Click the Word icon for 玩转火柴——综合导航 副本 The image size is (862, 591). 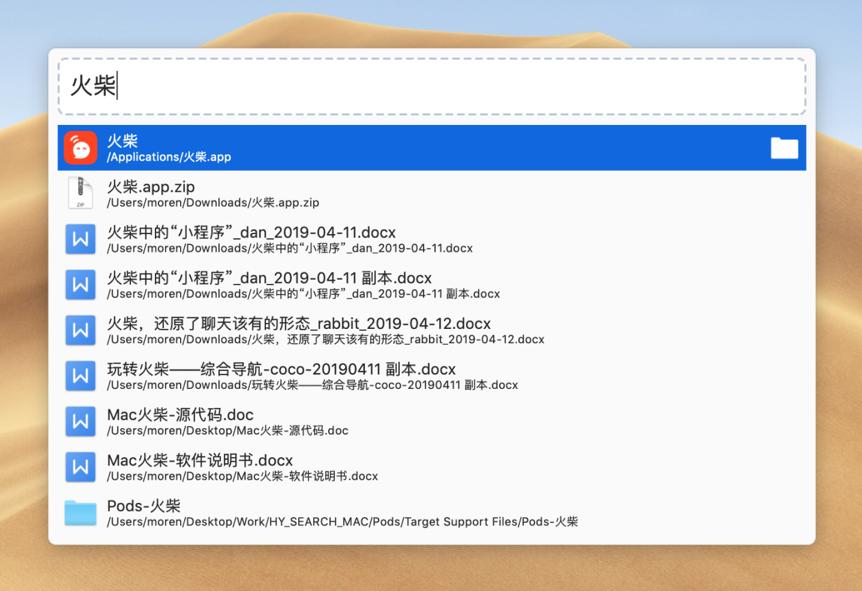pyautogui.click(x=79, y=375)
